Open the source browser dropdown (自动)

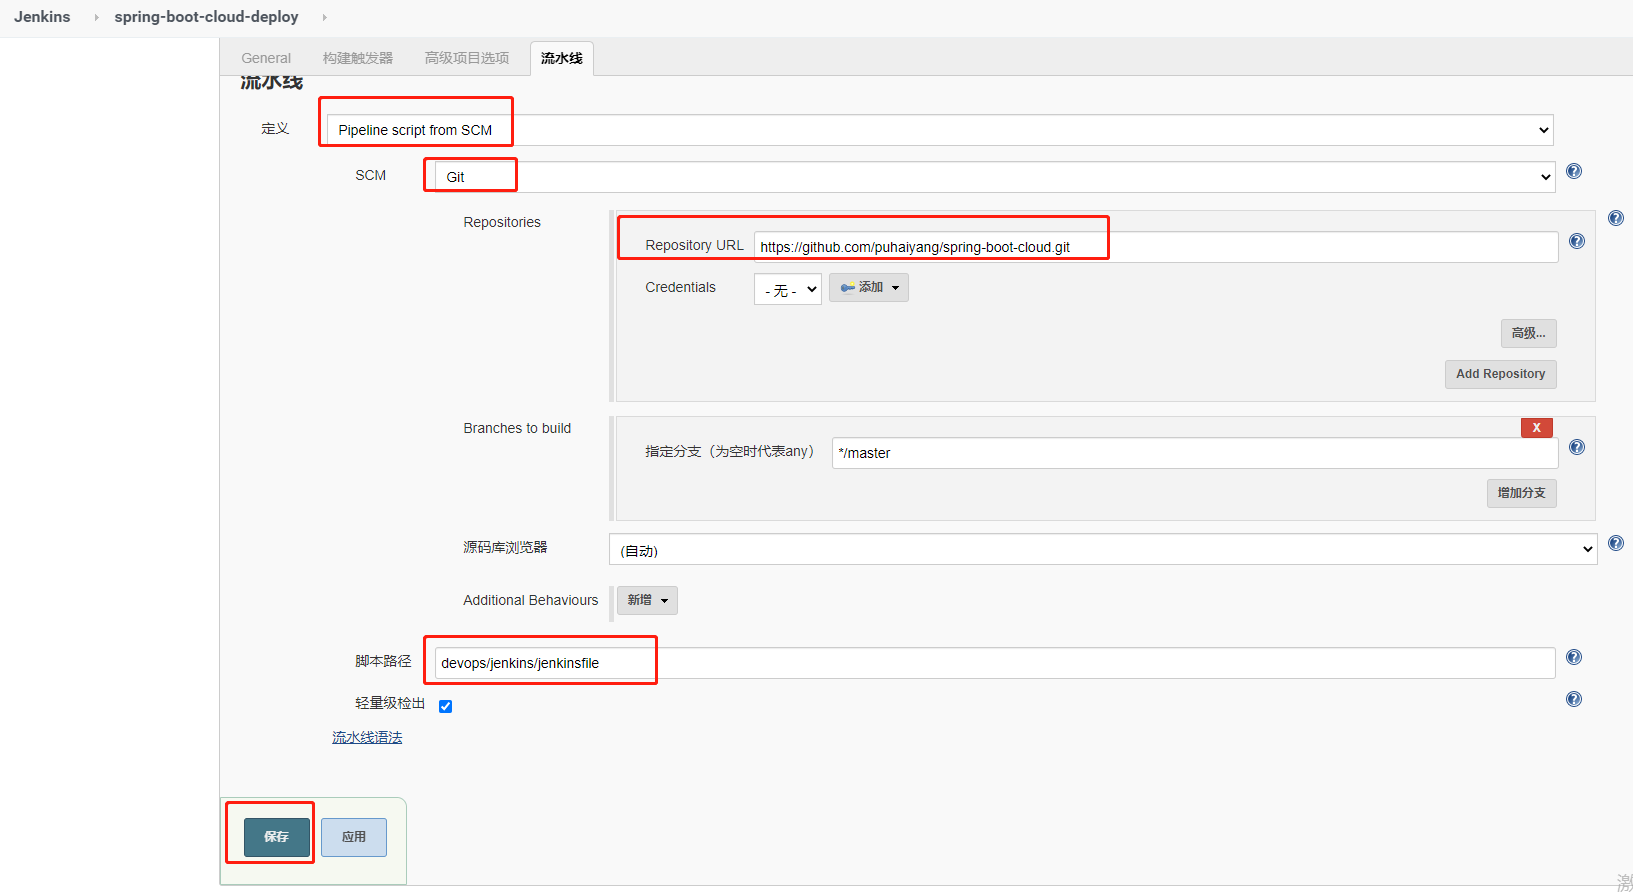point(1103,549)
